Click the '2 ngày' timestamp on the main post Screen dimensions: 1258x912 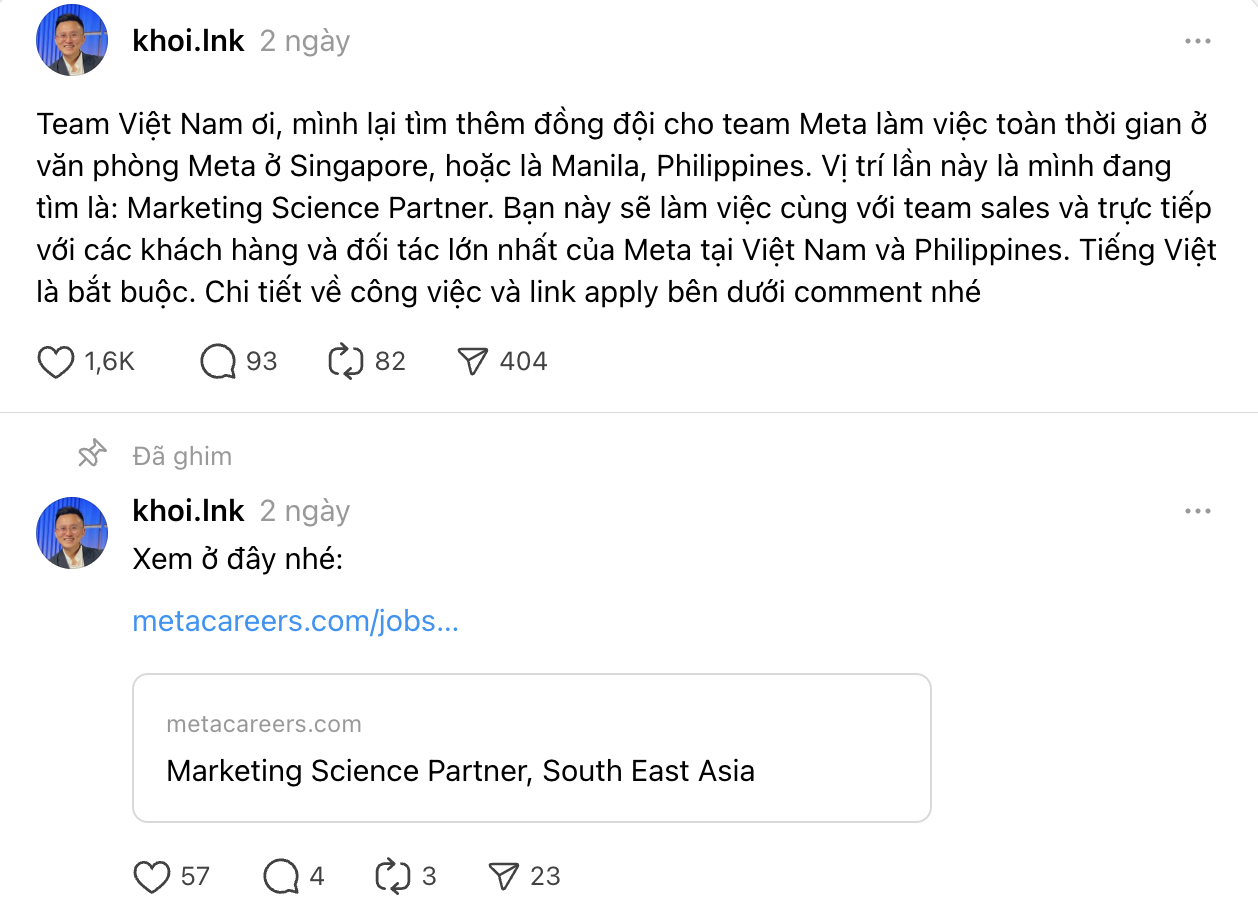304,41
